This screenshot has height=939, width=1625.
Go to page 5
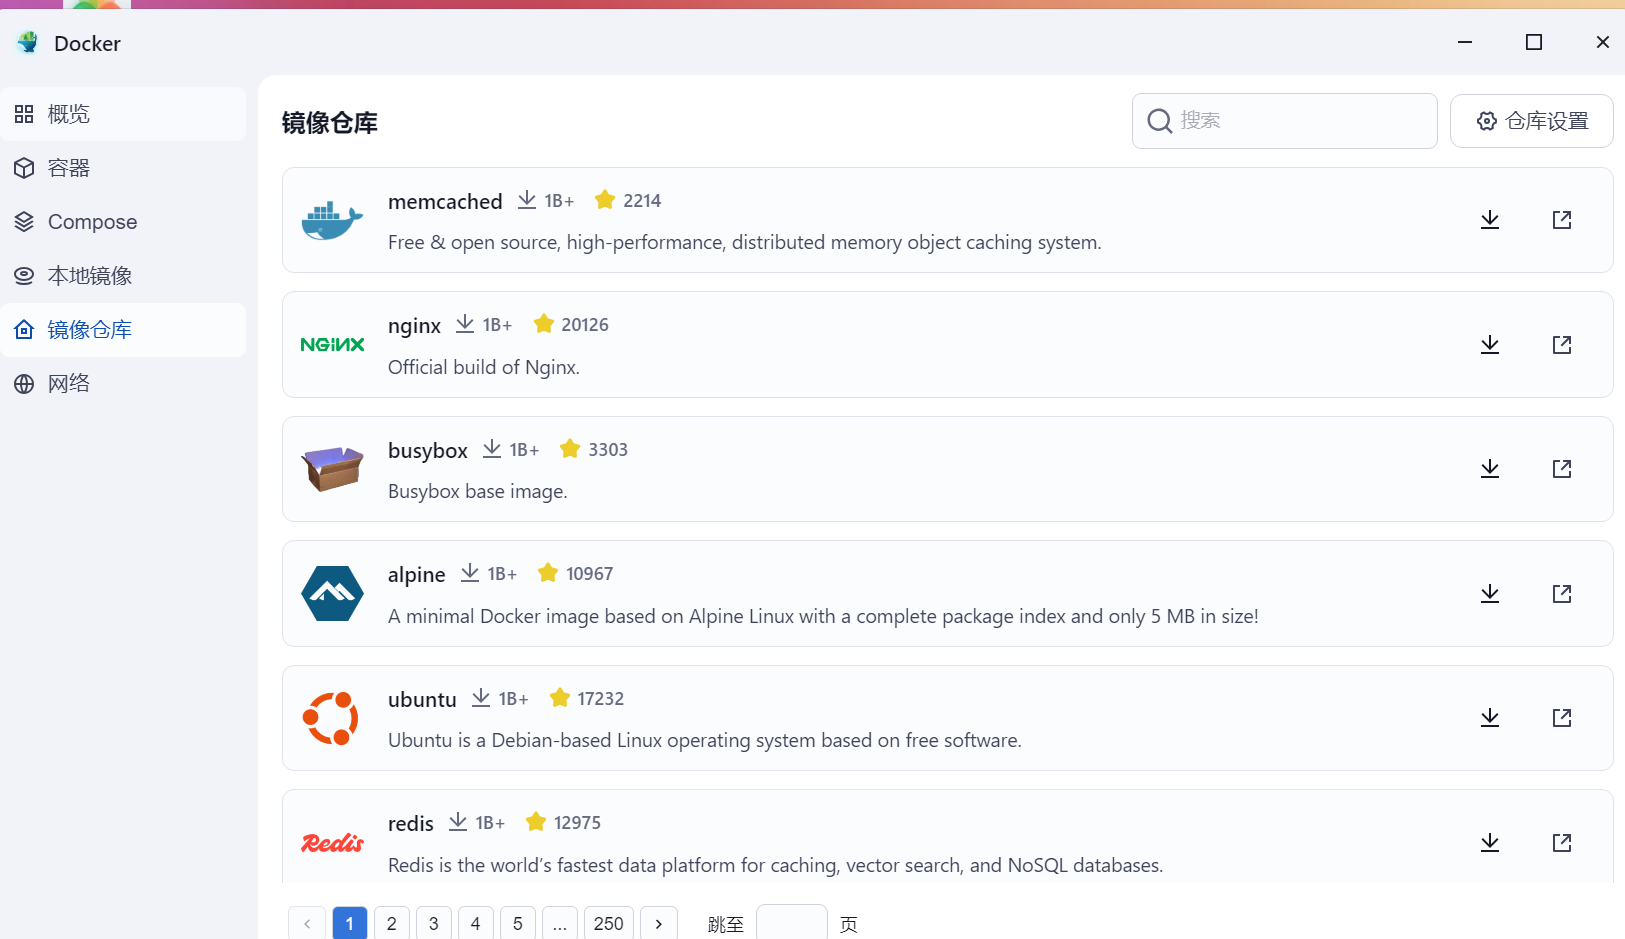[517, 923]
